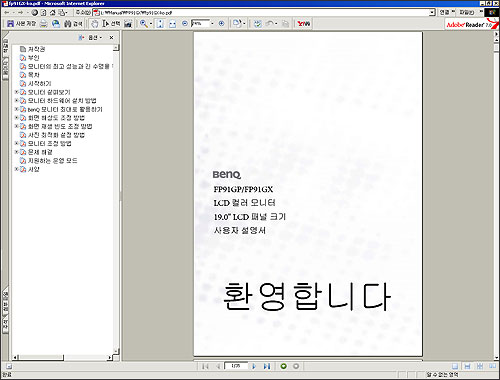The width and height of the screenshot is (500, 380).
Task: Jump to last page button
Action: (x=267, y=366)
